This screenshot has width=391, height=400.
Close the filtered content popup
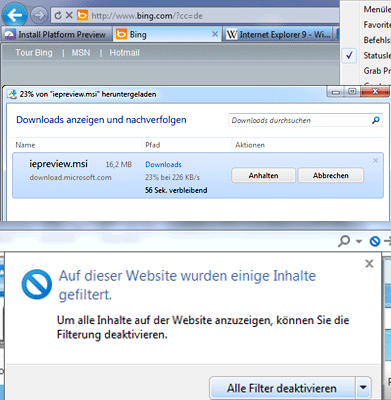369,264
